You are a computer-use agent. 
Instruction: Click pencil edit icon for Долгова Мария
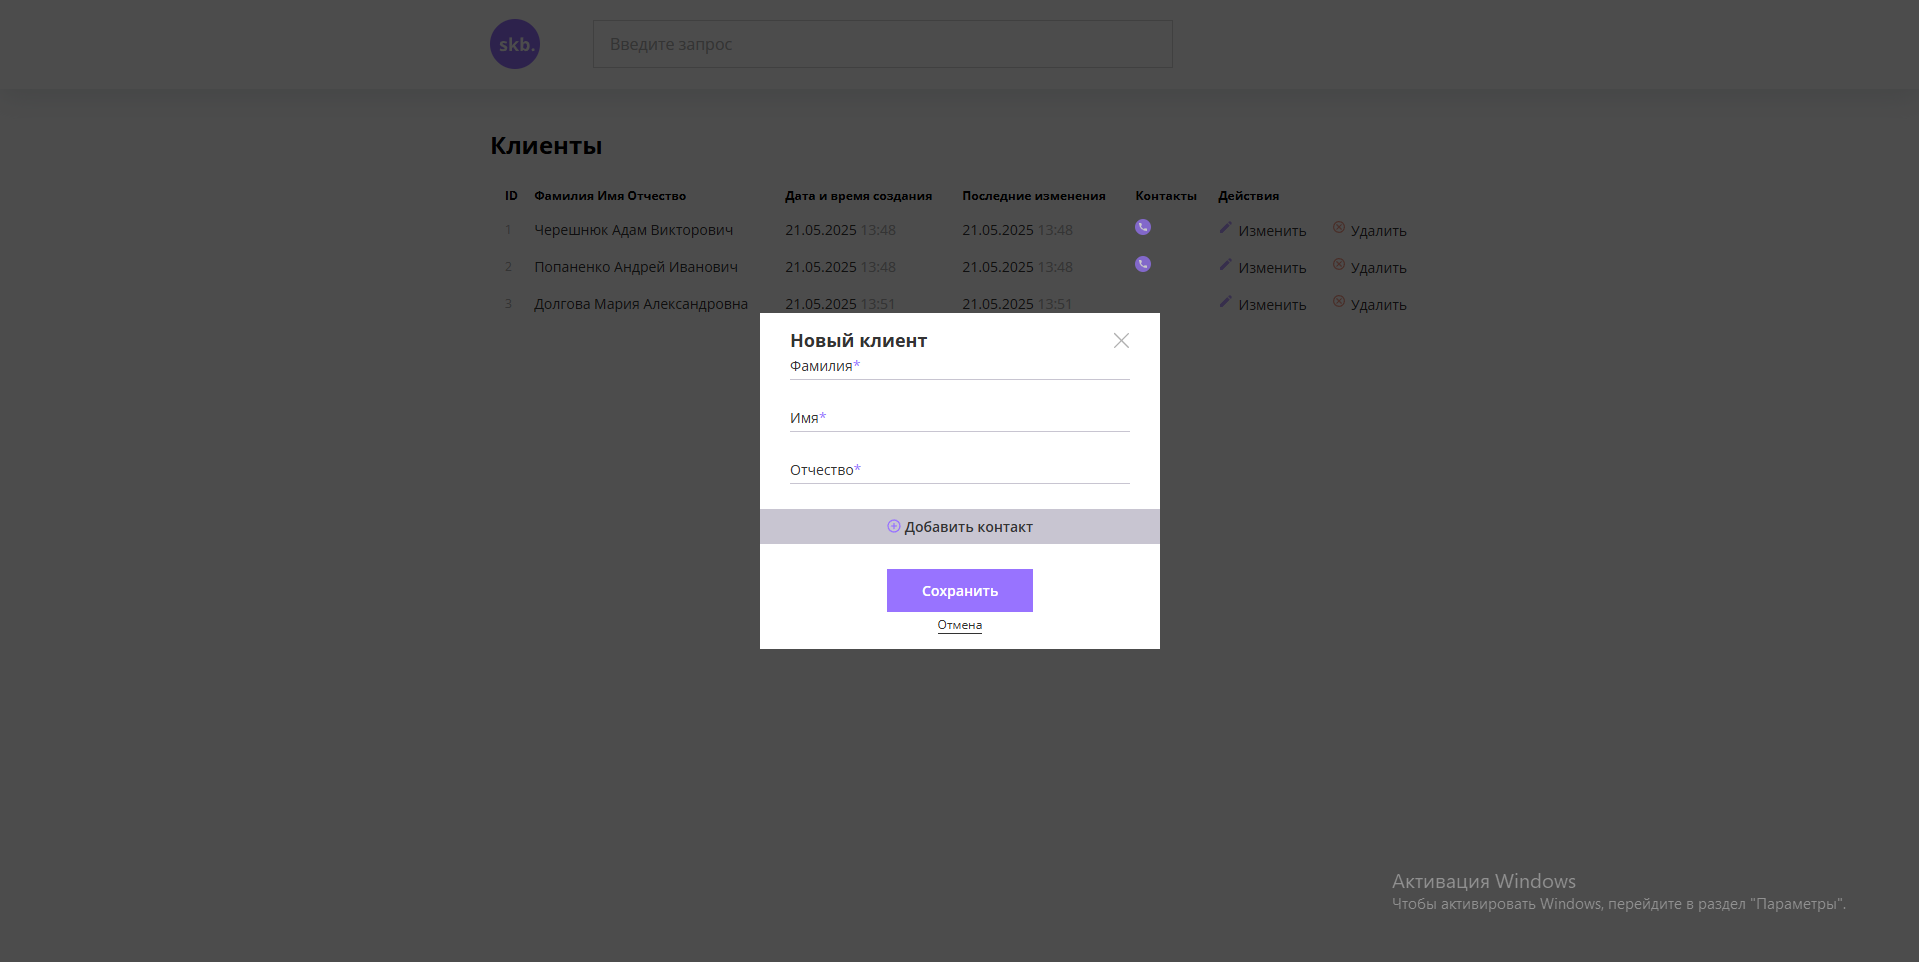(x=1225, y=302)
